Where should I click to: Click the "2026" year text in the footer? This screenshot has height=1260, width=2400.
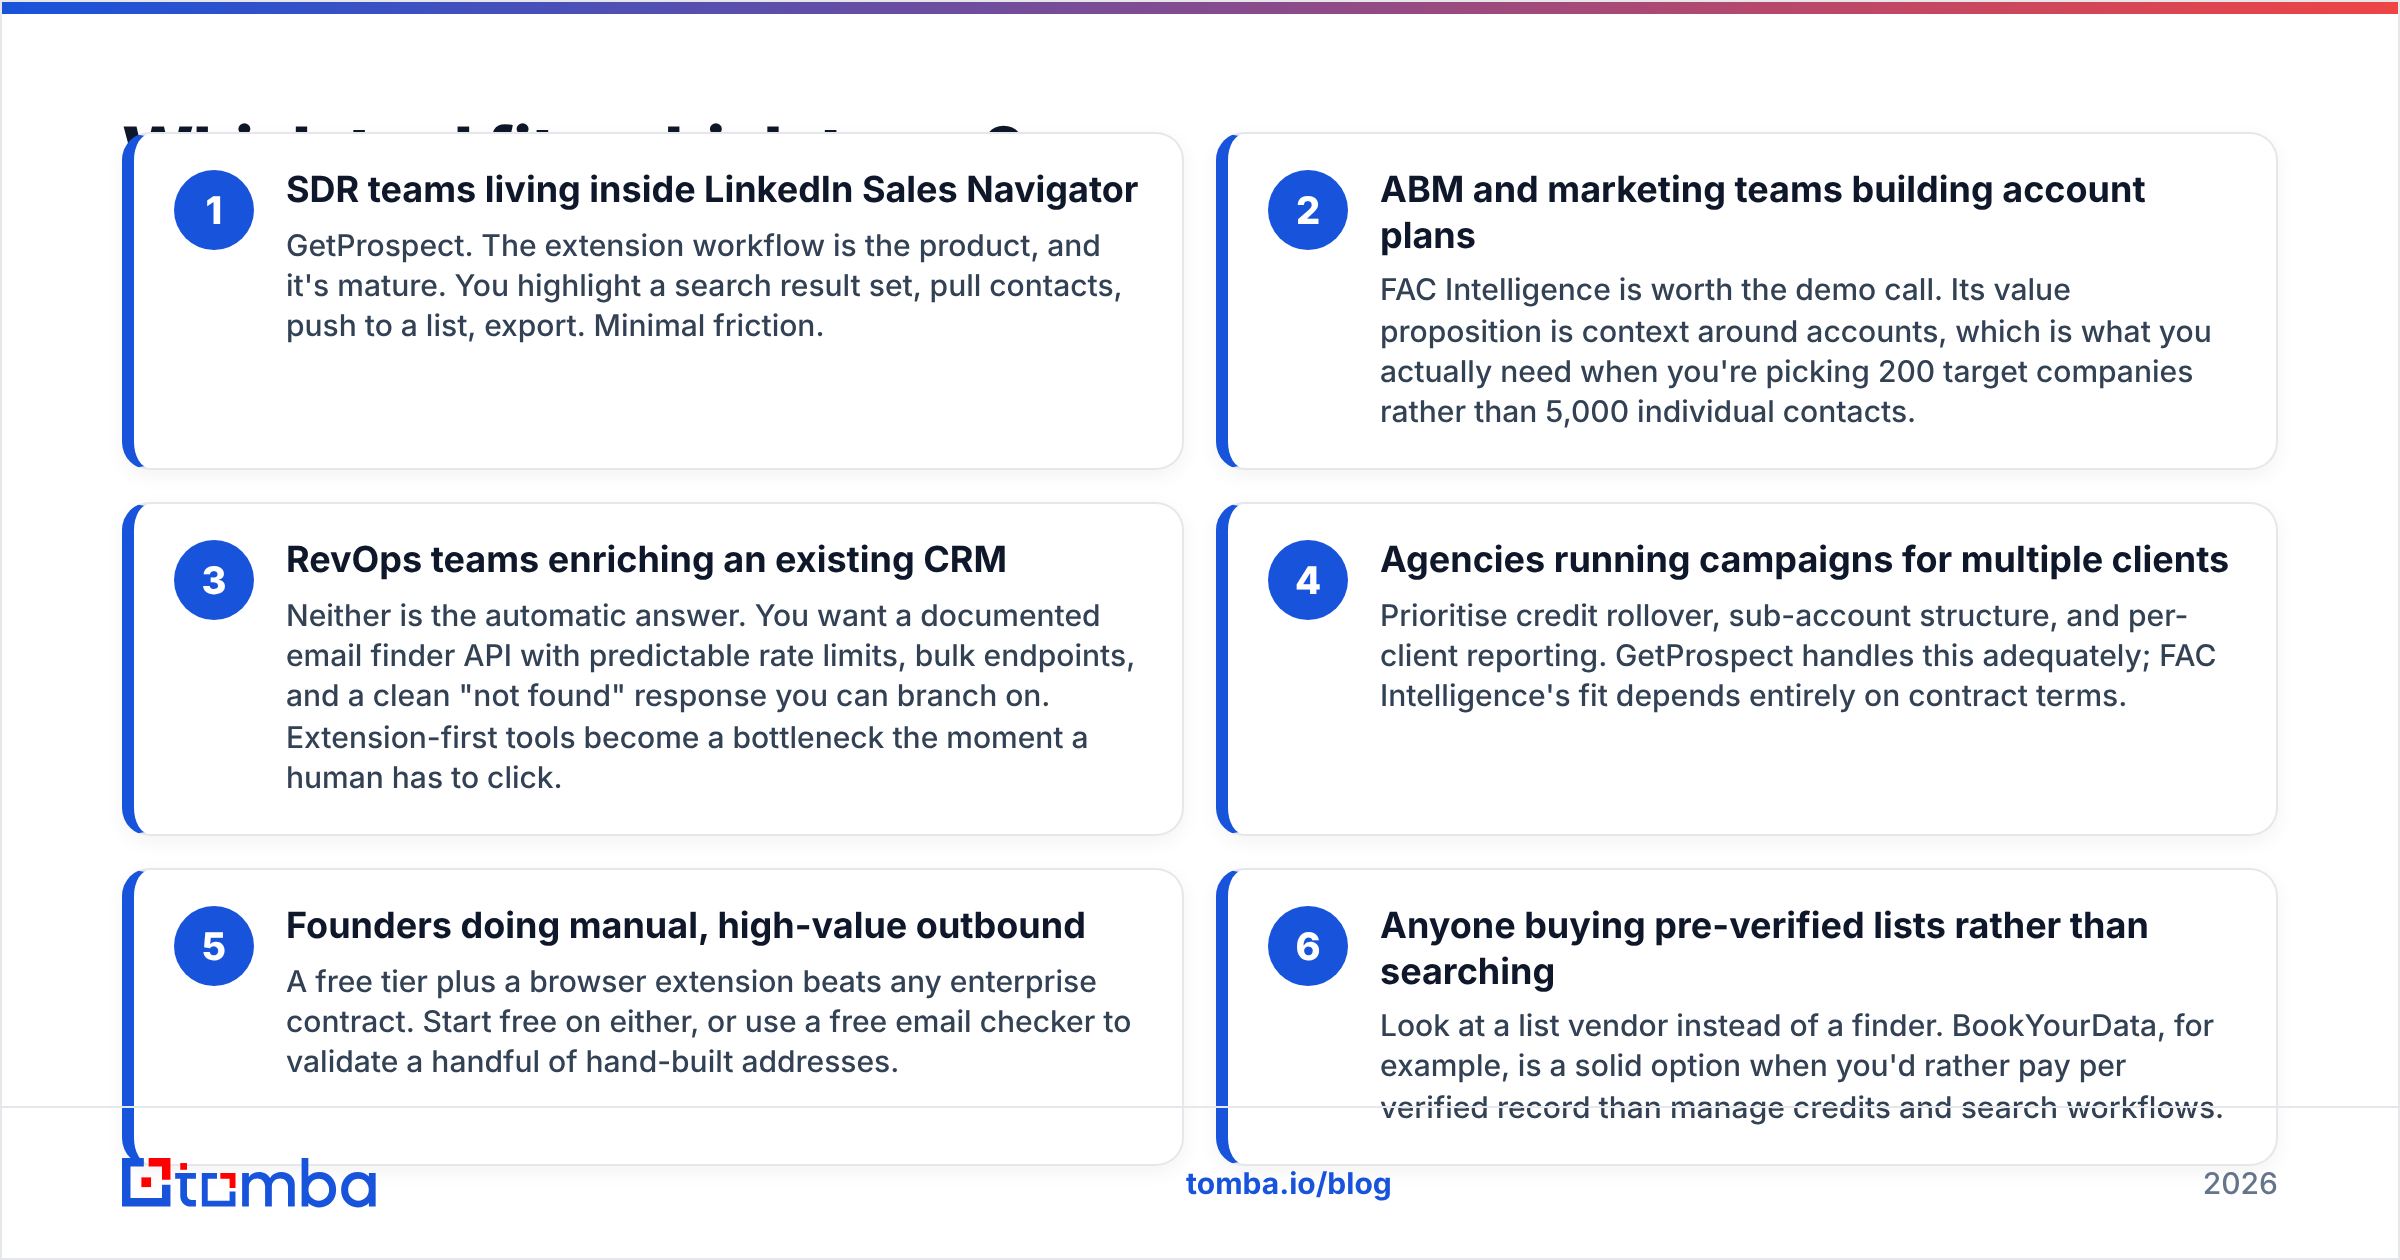coord(2240,1184)
